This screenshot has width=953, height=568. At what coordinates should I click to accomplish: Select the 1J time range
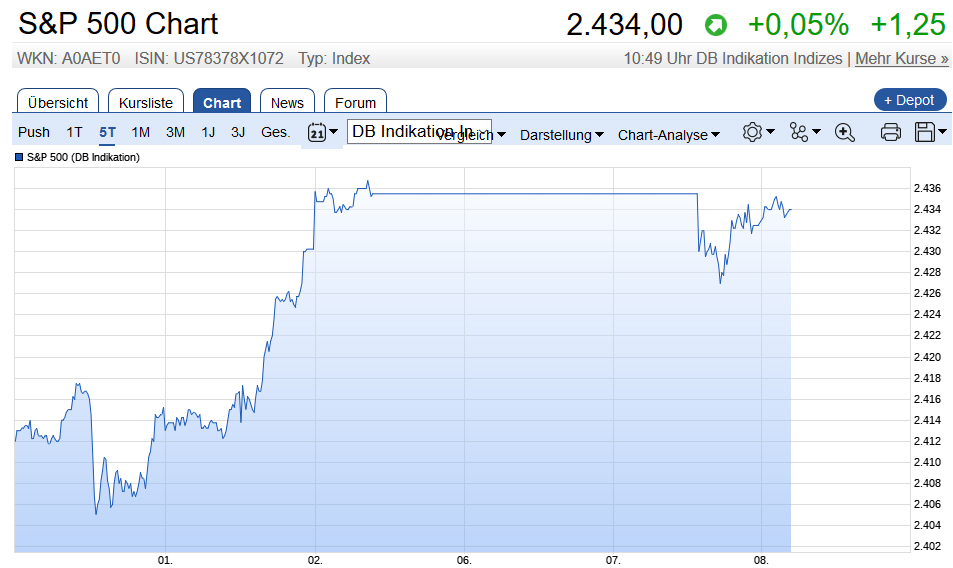[208, 132]
